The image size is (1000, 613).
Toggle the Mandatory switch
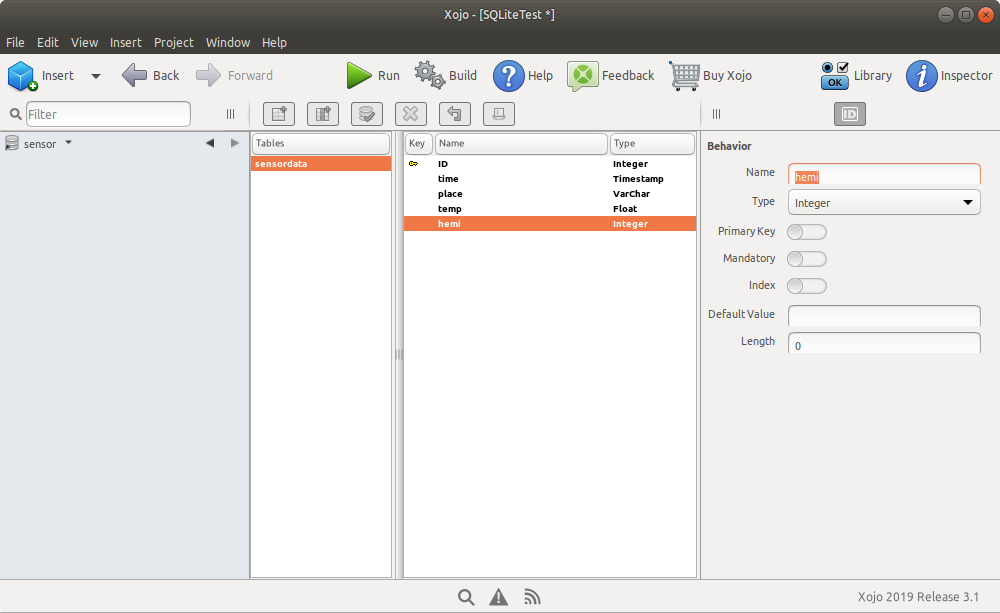(807, 258)
